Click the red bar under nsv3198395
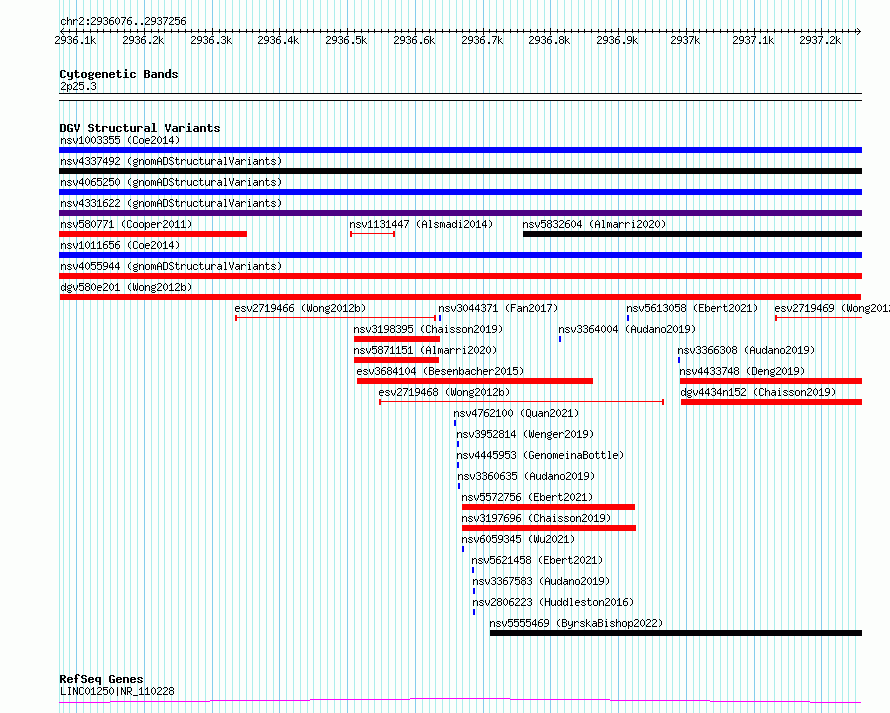 (397, 339)
